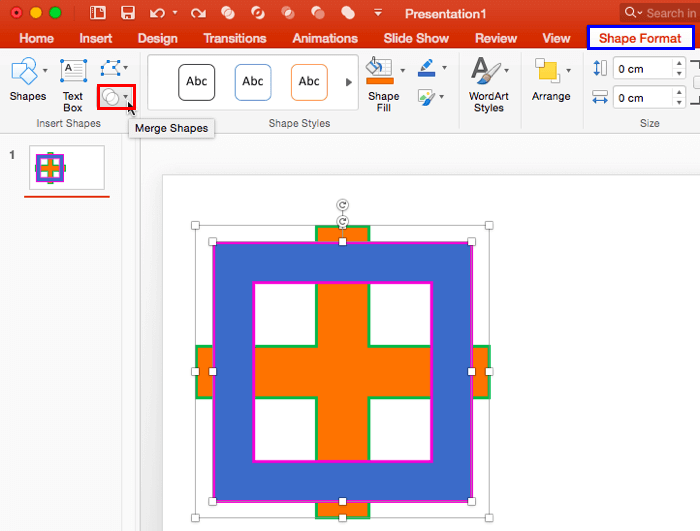Expand the Arrange dropdown arrow
Viewport: 700px width, 531px height.
[568, 71]
